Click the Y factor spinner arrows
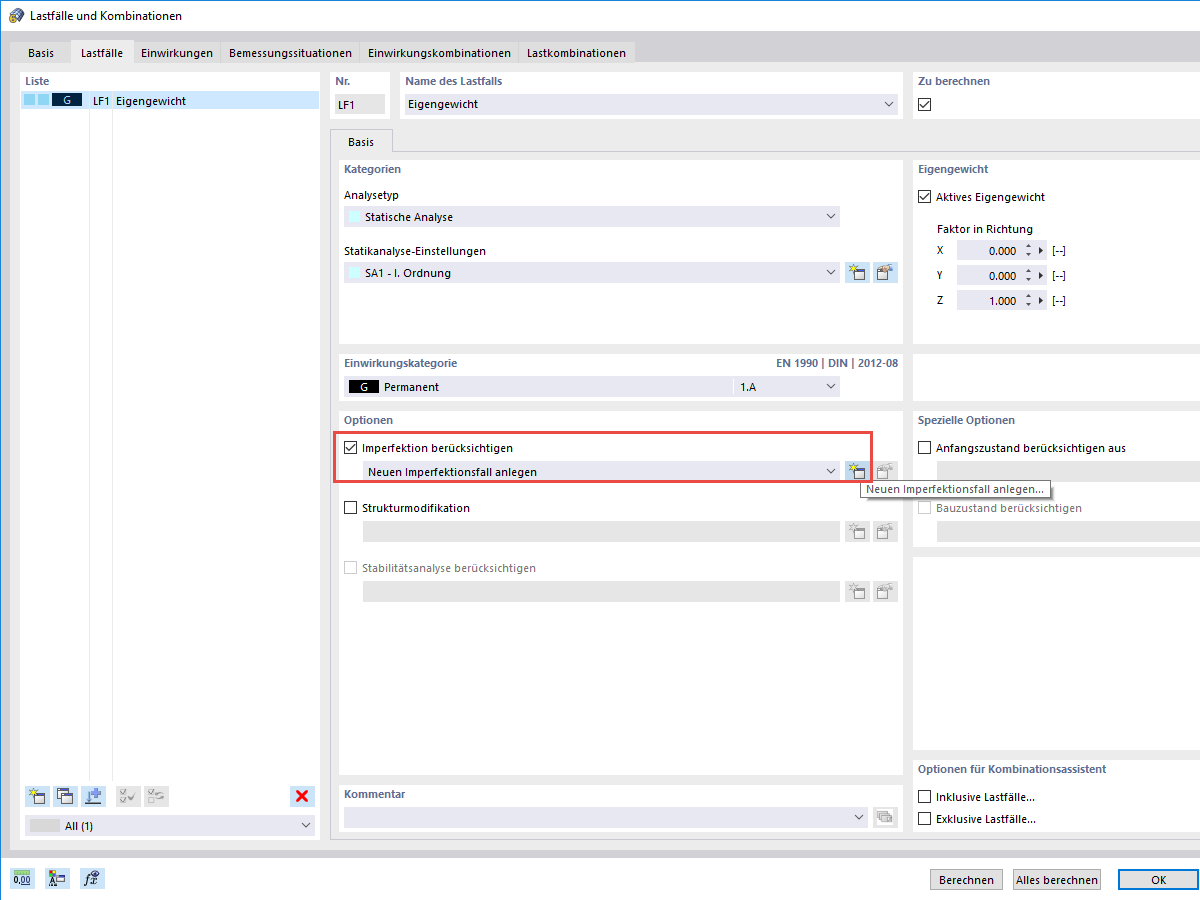The image size is (1200, 900). click(x=1027, y=276)
